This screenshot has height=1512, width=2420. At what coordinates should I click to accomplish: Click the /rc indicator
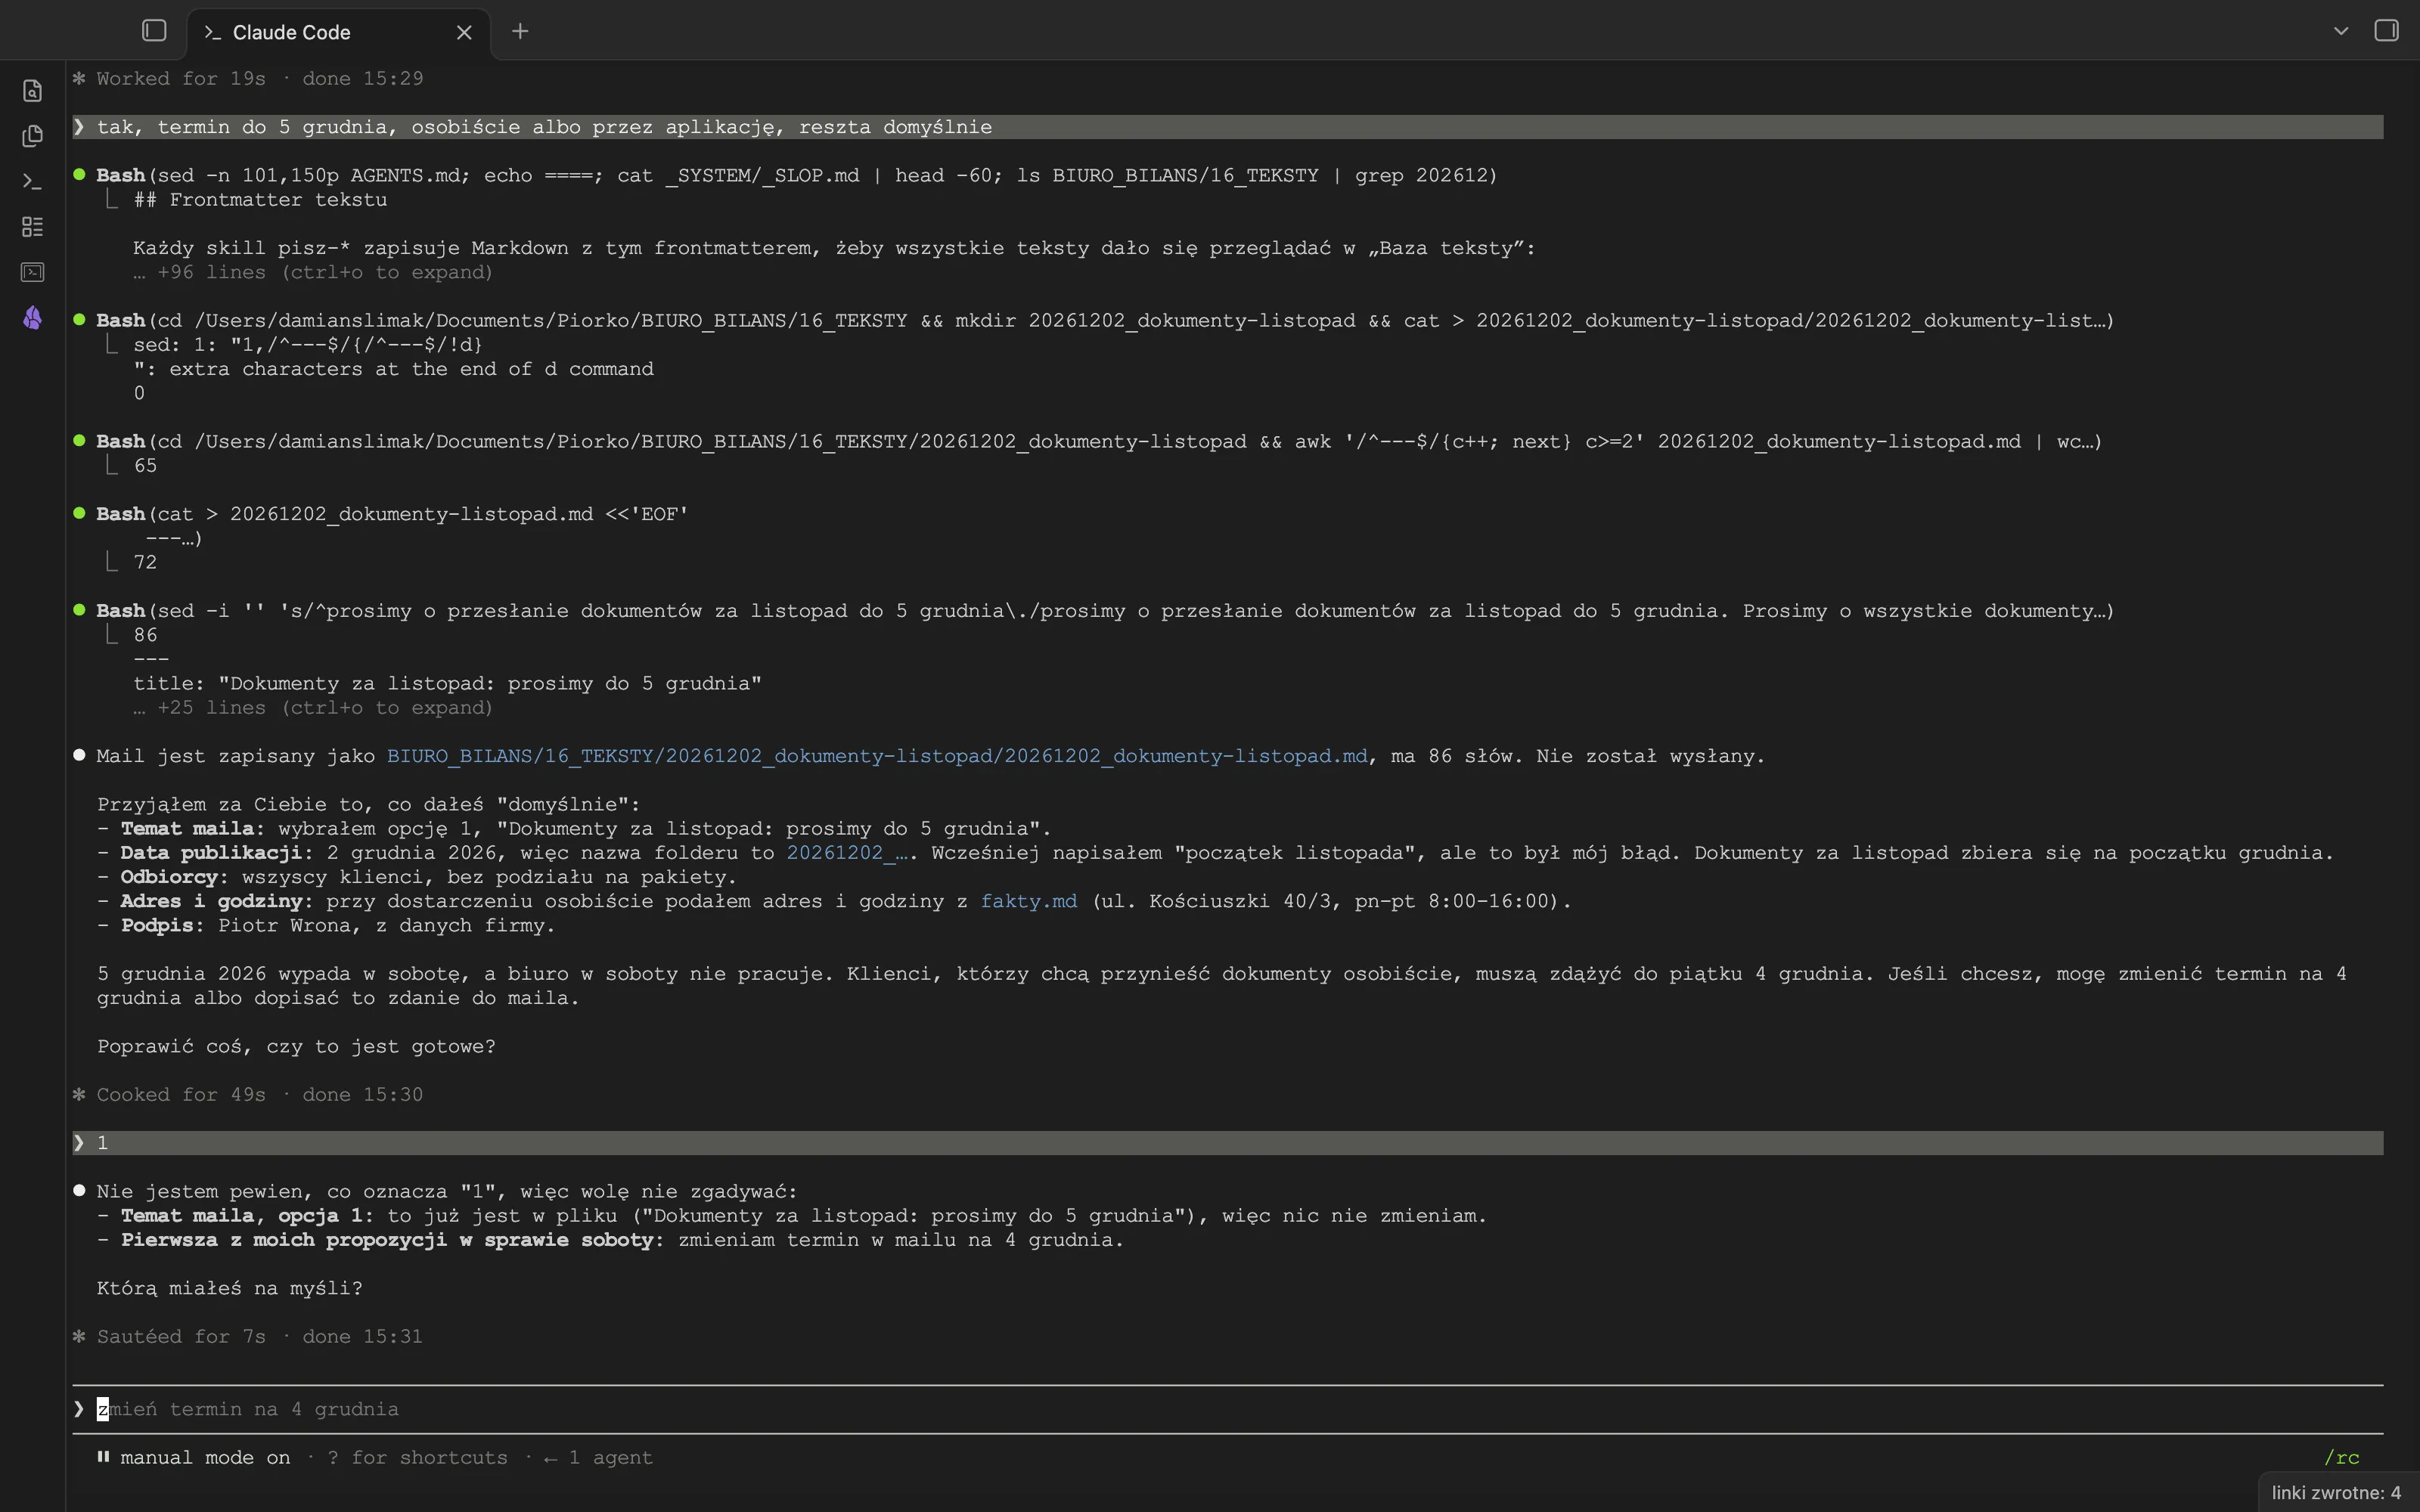[x=2341, y=1458]
